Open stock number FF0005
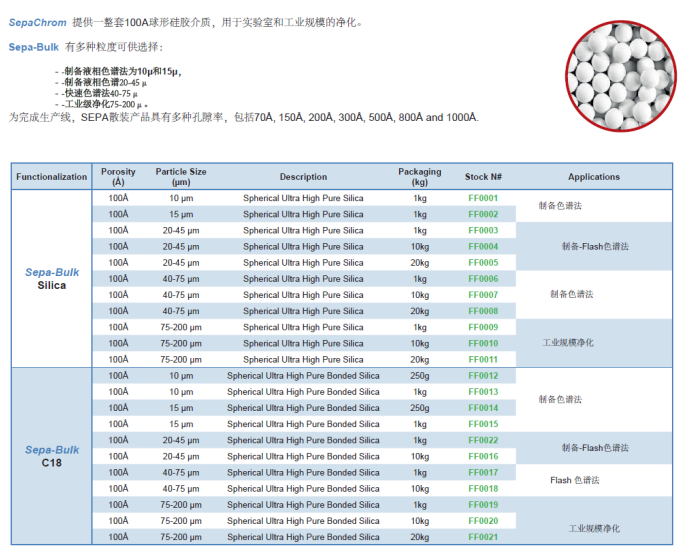 [x=483, y=263]
